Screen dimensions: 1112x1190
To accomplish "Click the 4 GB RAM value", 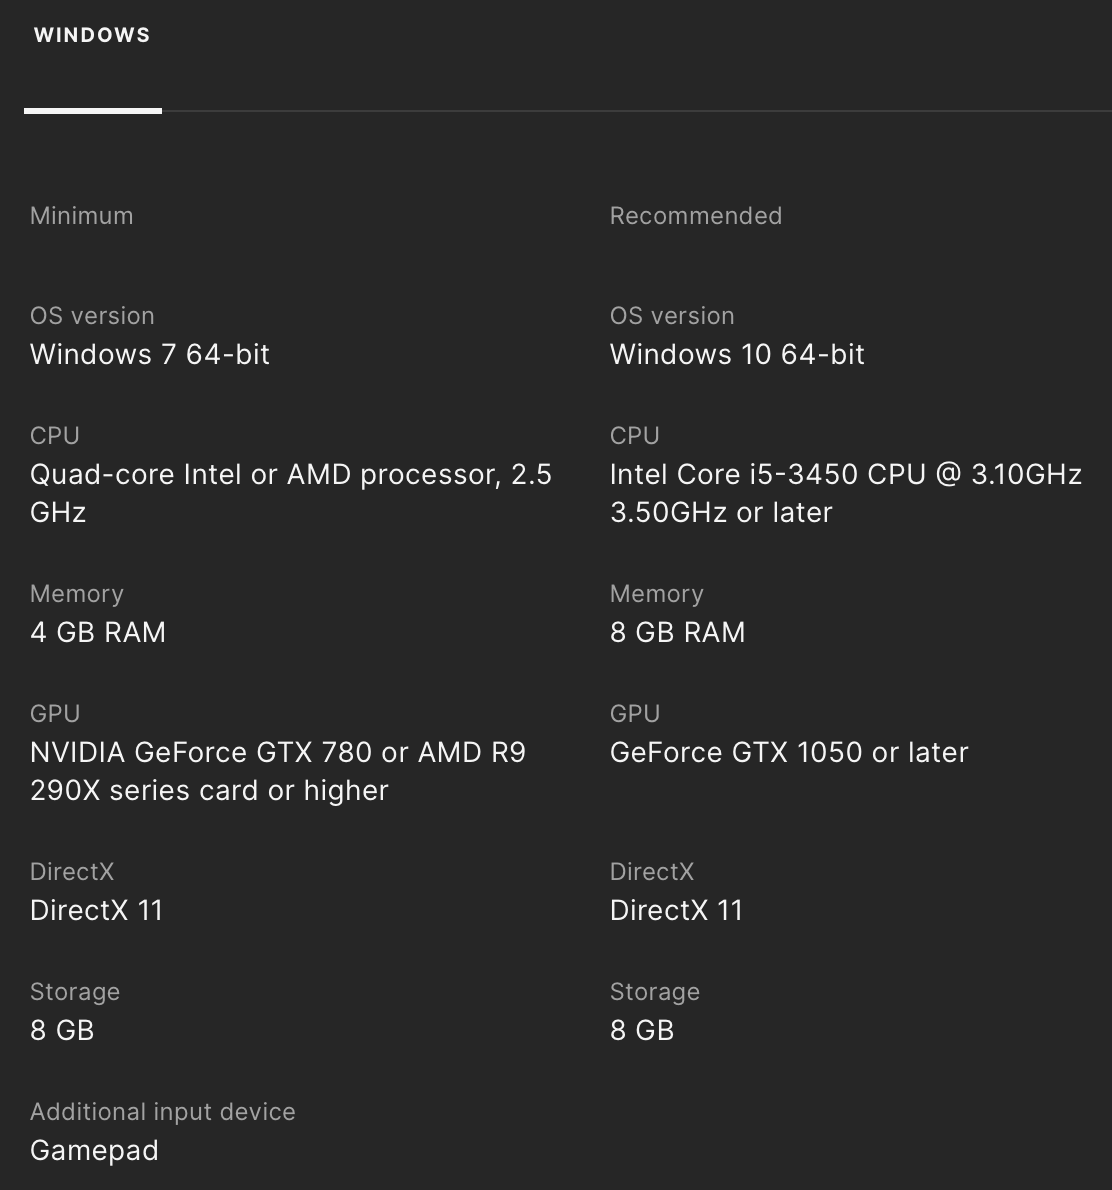I will [x=98, y=632].
